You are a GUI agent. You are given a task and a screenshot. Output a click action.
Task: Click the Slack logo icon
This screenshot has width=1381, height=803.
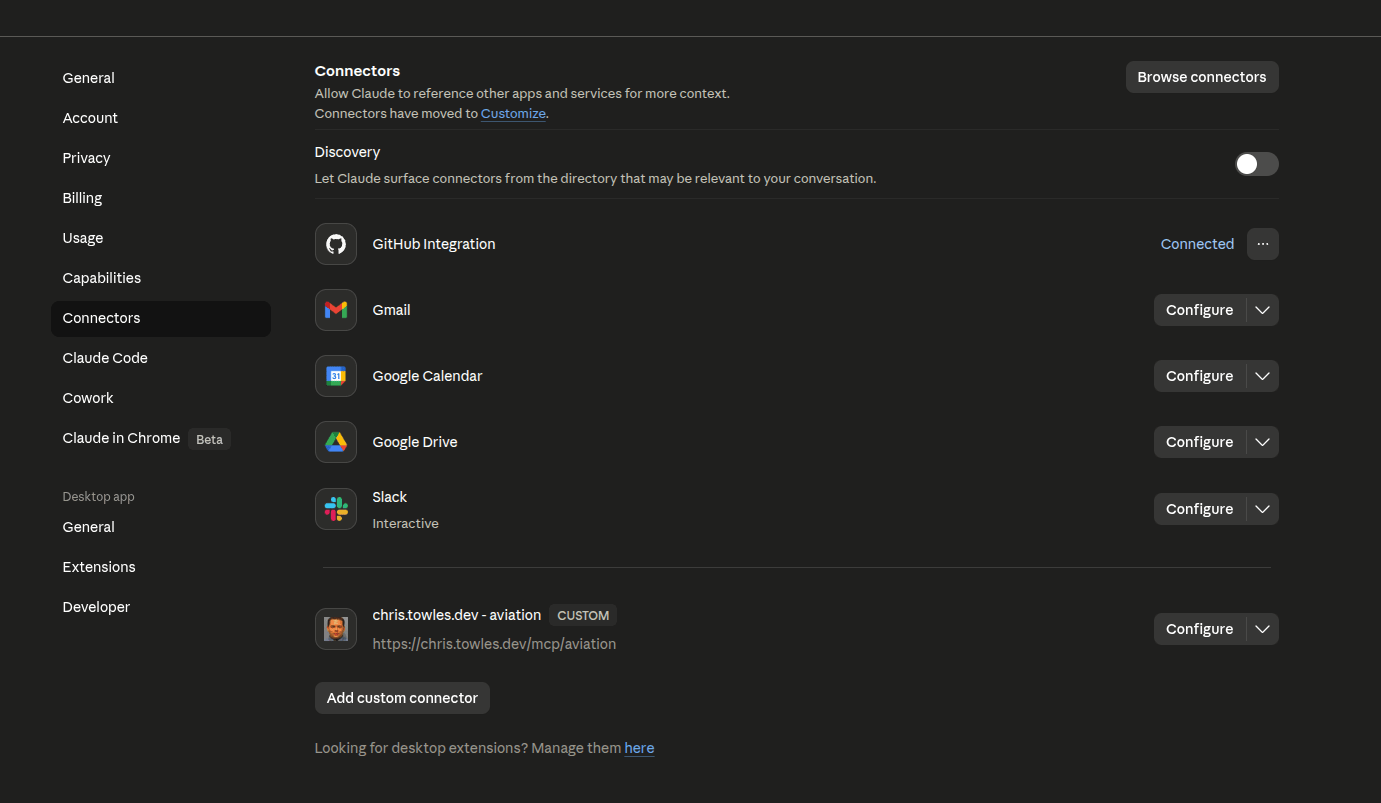coord(336,509)
